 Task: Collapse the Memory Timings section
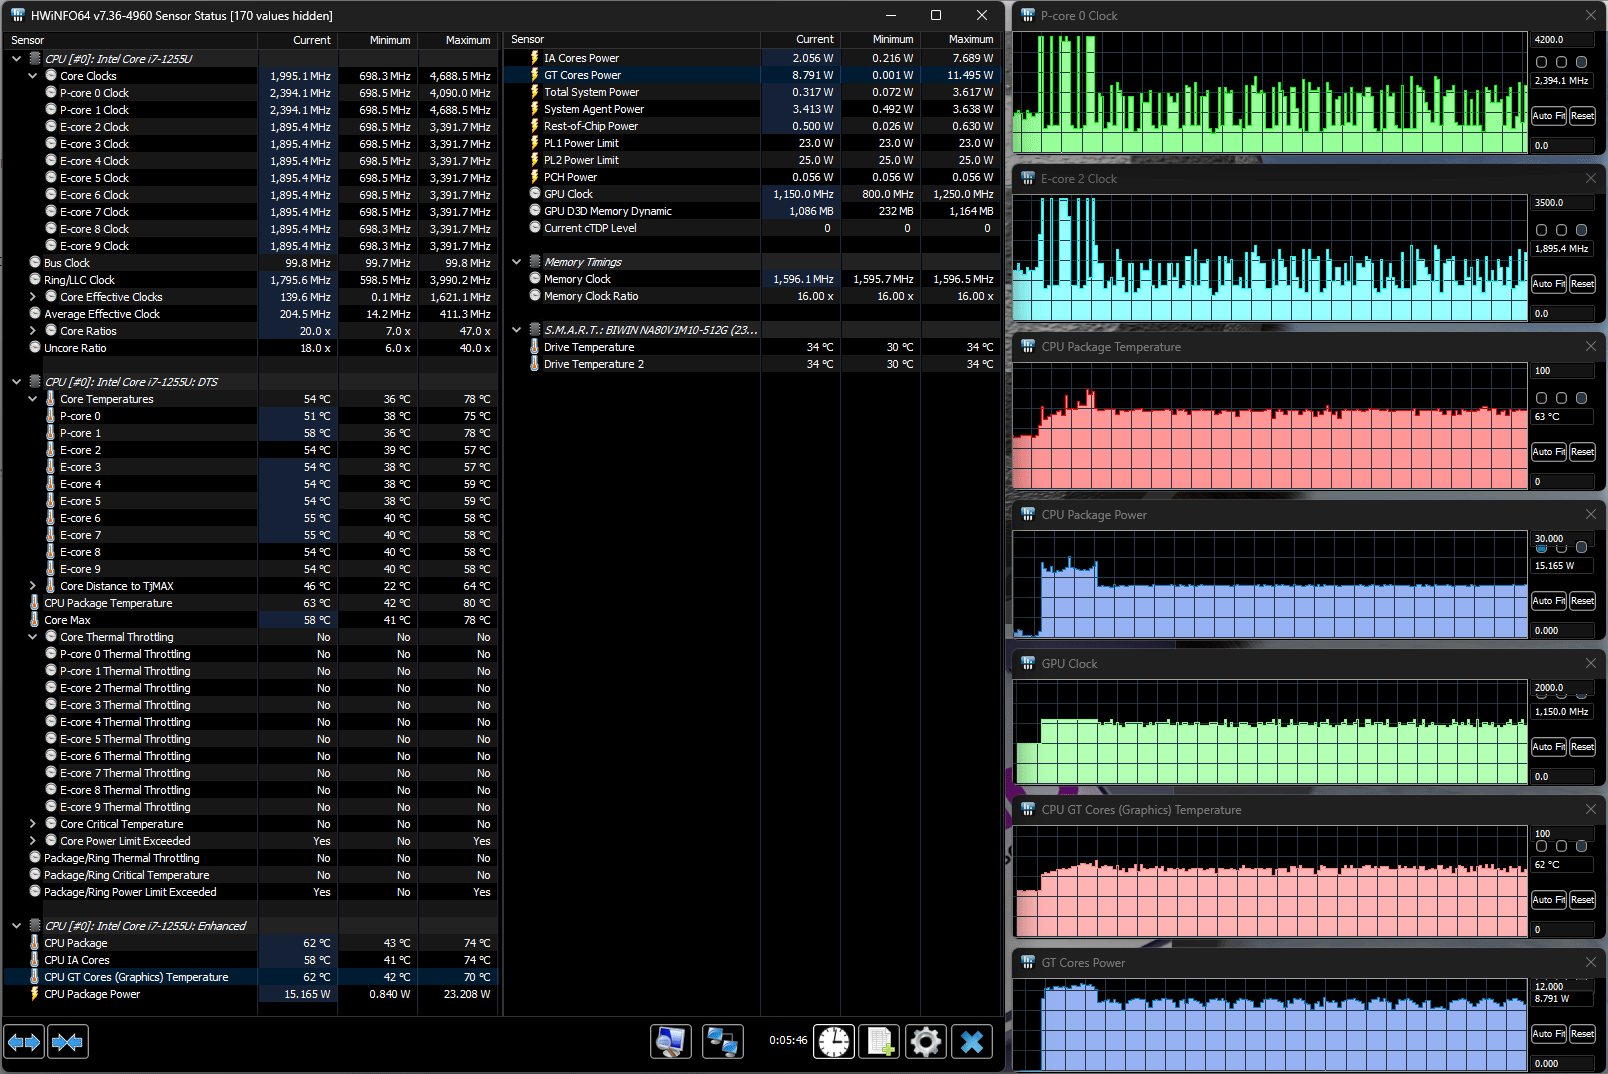coord(517,262)
